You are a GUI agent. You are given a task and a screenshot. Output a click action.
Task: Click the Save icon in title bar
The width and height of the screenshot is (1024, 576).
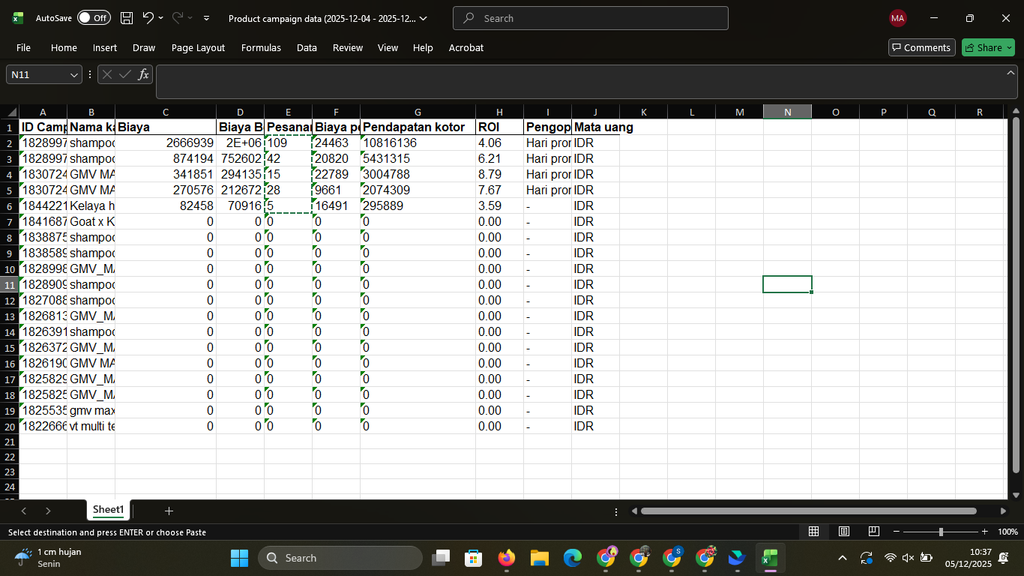(127, 18)
